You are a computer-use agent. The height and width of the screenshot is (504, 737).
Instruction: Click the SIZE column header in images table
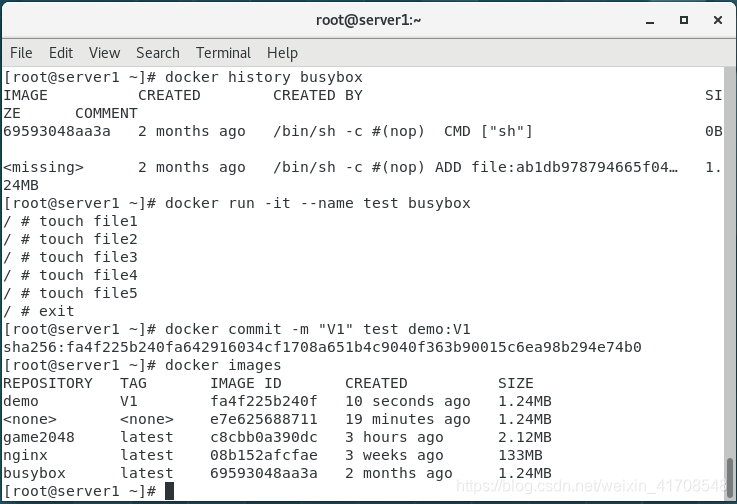pyautogui.click(x=516, y=383)
